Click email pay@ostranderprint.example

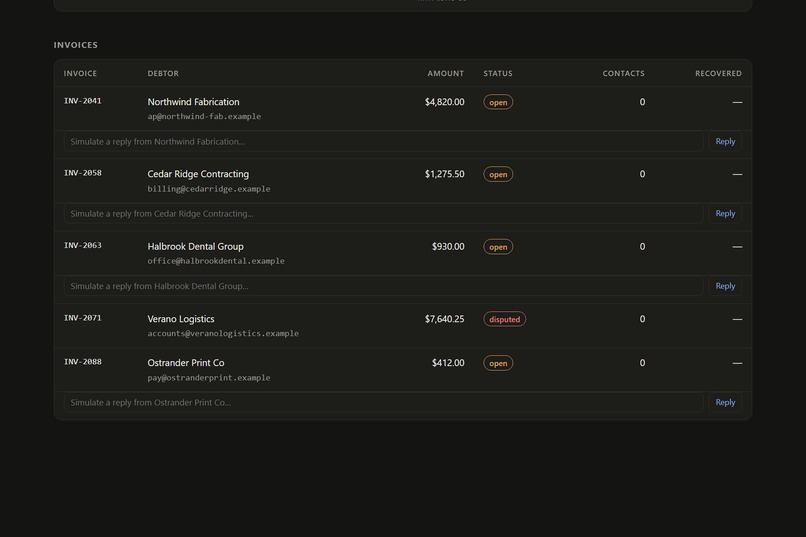click(x=209, y=378)
